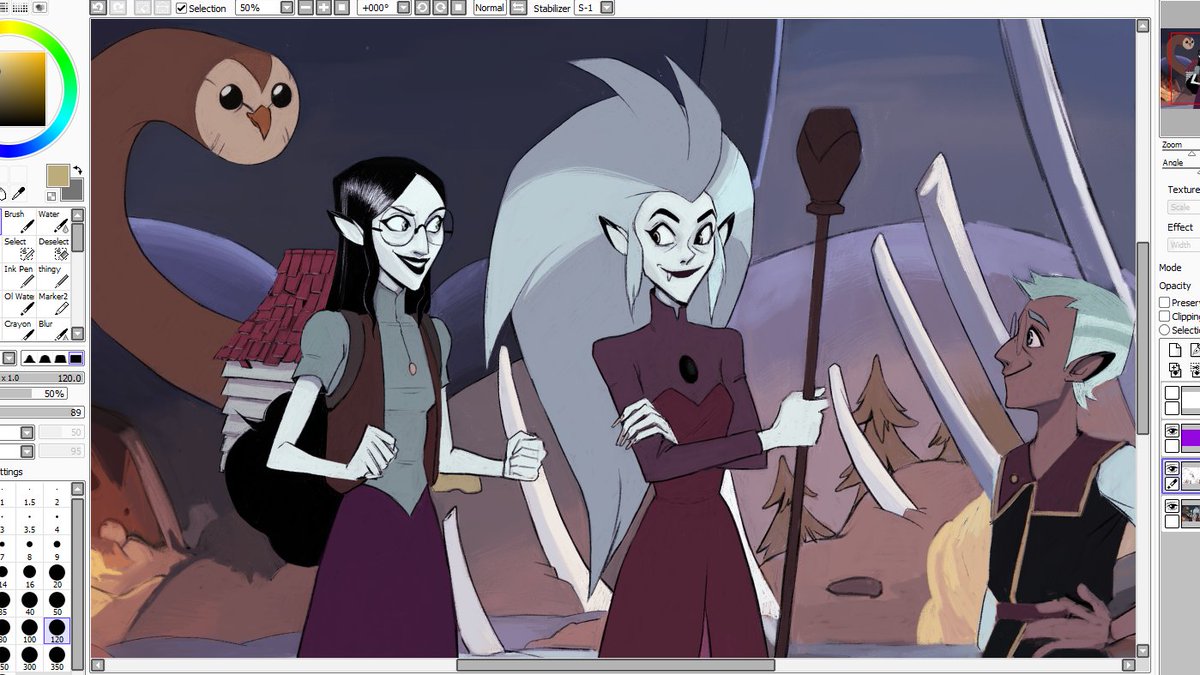This screenshot has height=675, width=1200.
Task: Select the Water brush tool
Action: pyautogui.click(x=53, y=221)
